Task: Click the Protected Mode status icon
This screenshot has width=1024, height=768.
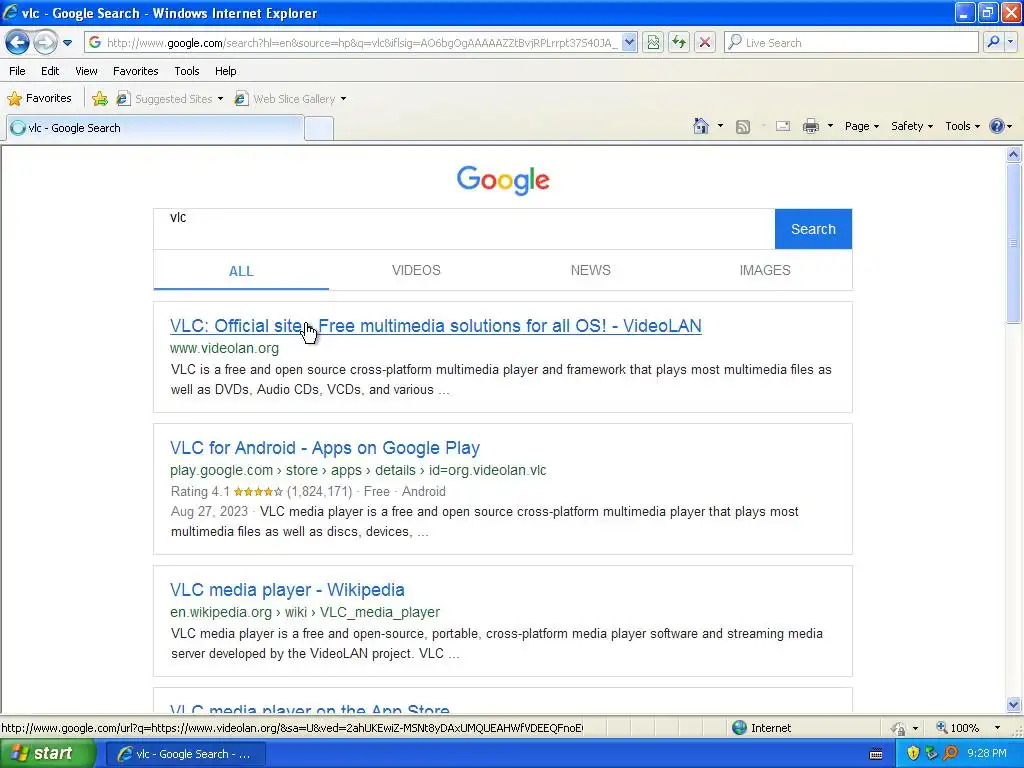Action: point(899,728)
